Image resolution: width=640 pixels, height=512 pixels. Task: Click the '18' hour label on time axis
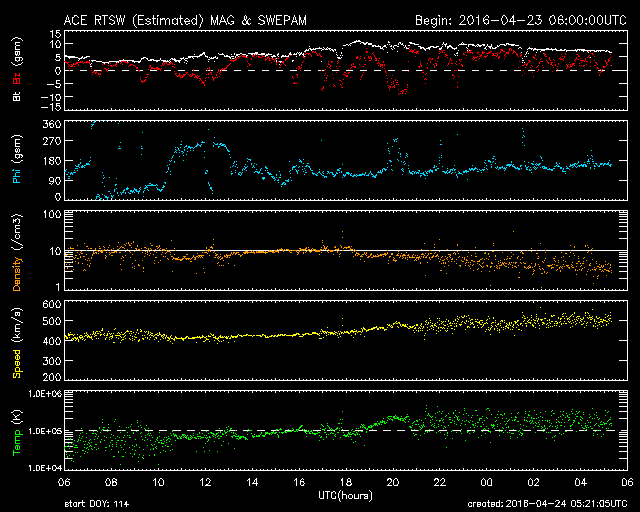coord(346,482)
